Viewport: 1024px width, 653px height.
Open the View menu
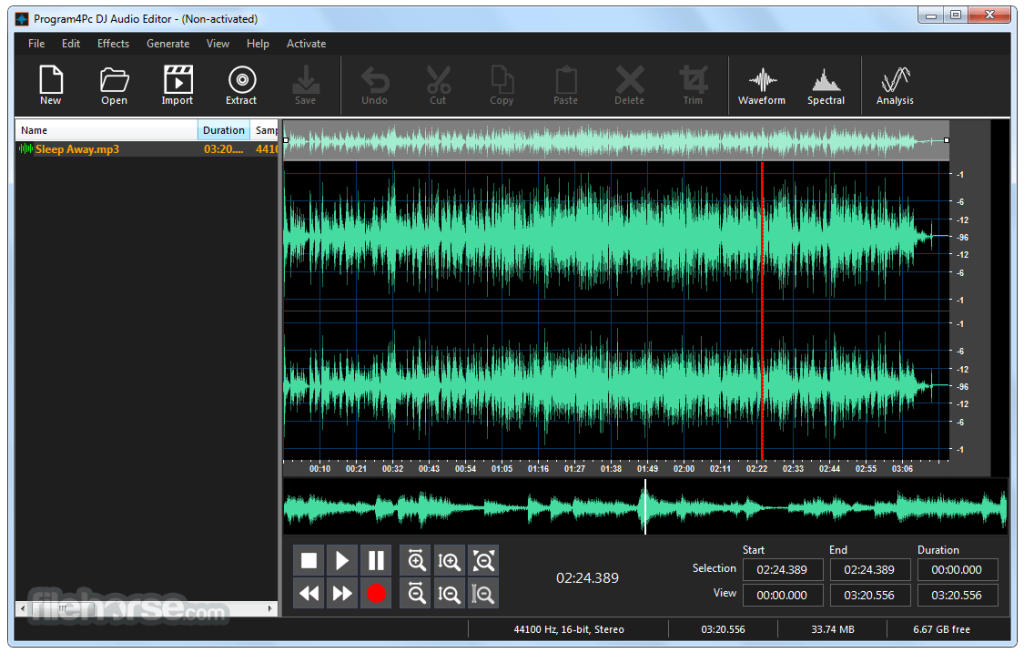coord(218,44)
